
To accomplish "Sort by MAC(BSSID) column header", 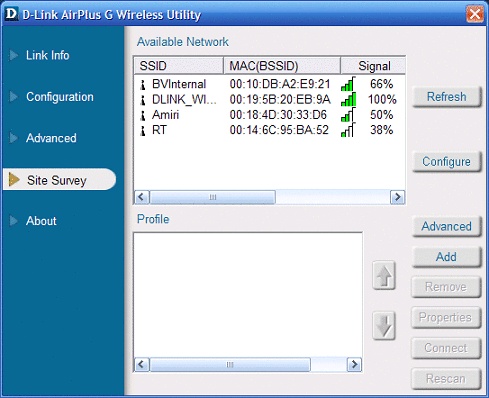I will coord(282,66).
